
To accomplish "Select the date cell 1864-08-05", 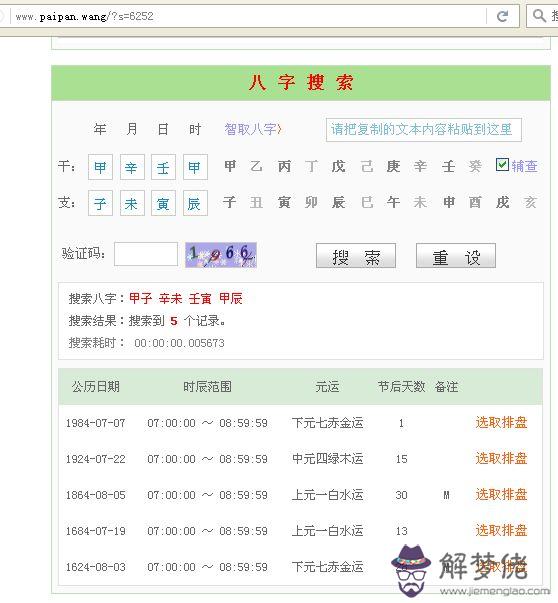I will pyautogui.click(x=96, y=495).
